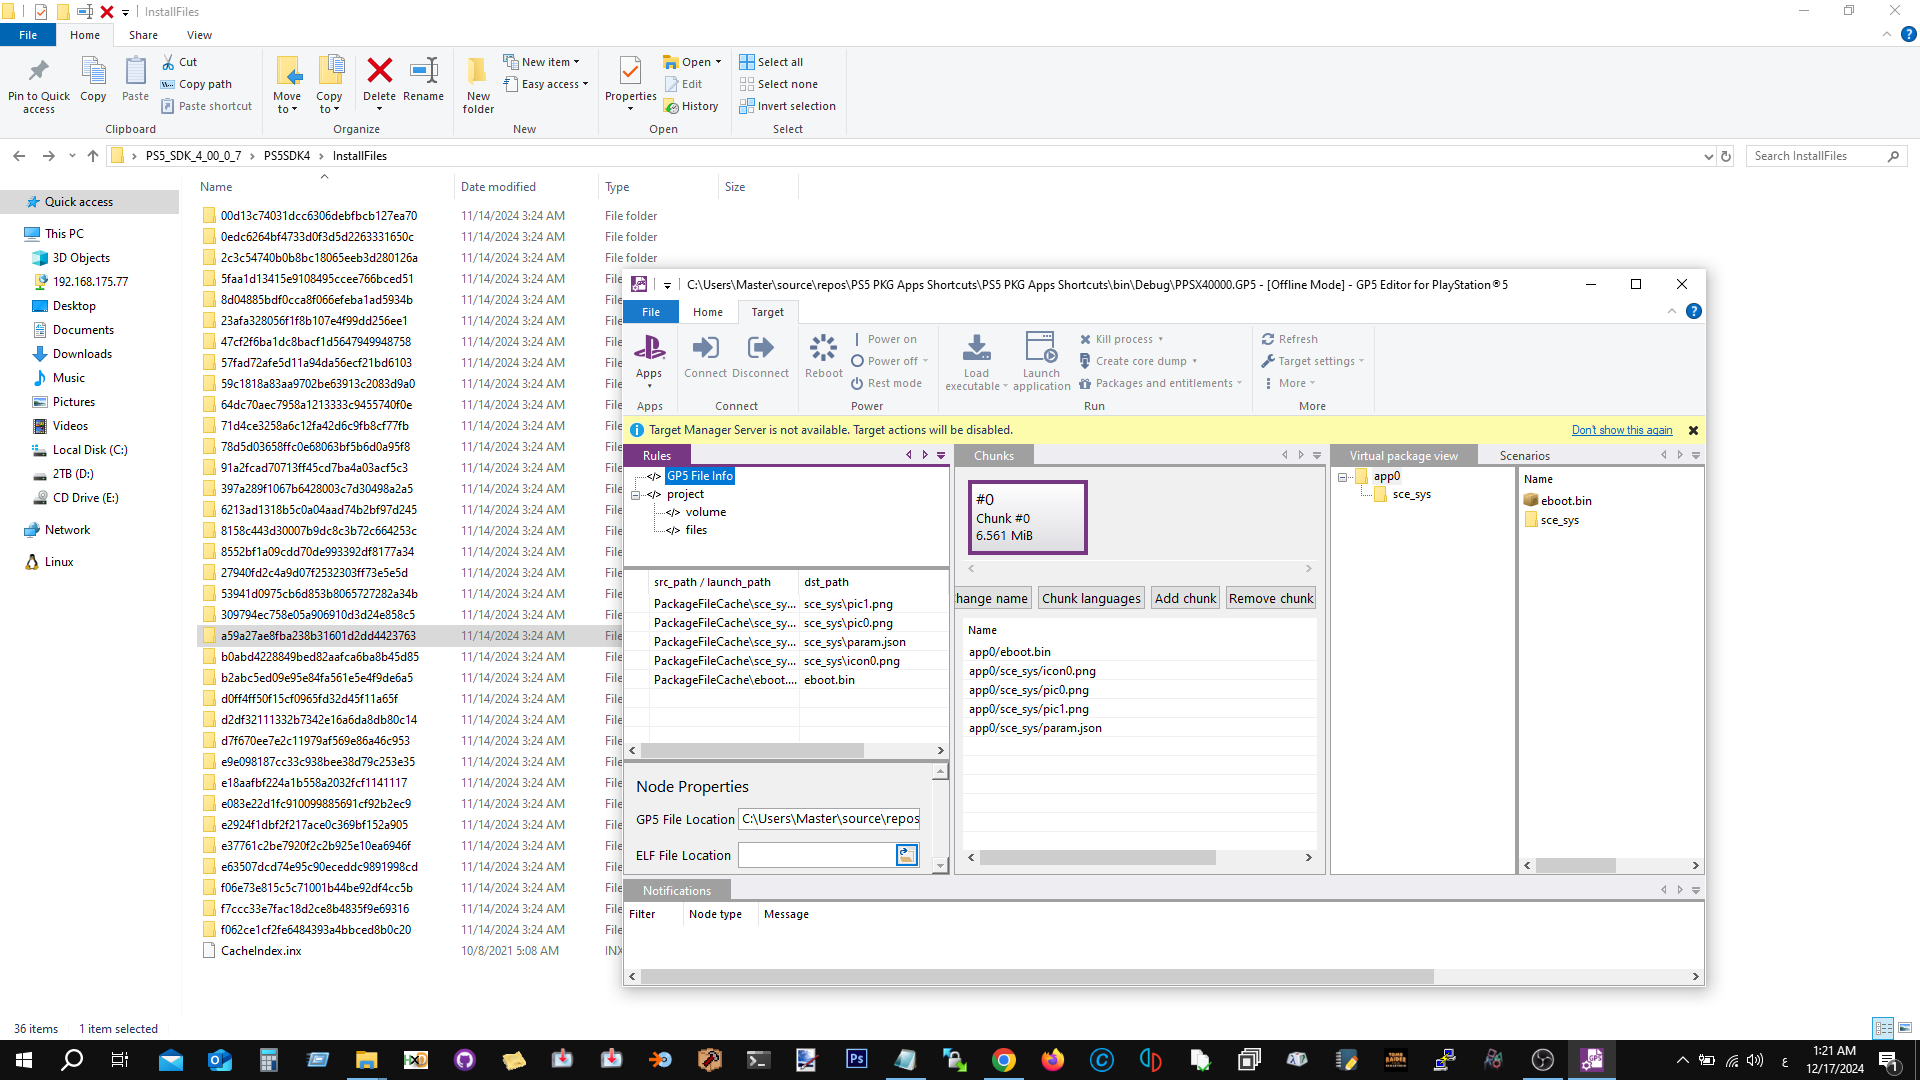Click Select all in Explorer ribbon
Image resolution: width=1920 pixels, height=1080 pixels.
tap(771, 62)
